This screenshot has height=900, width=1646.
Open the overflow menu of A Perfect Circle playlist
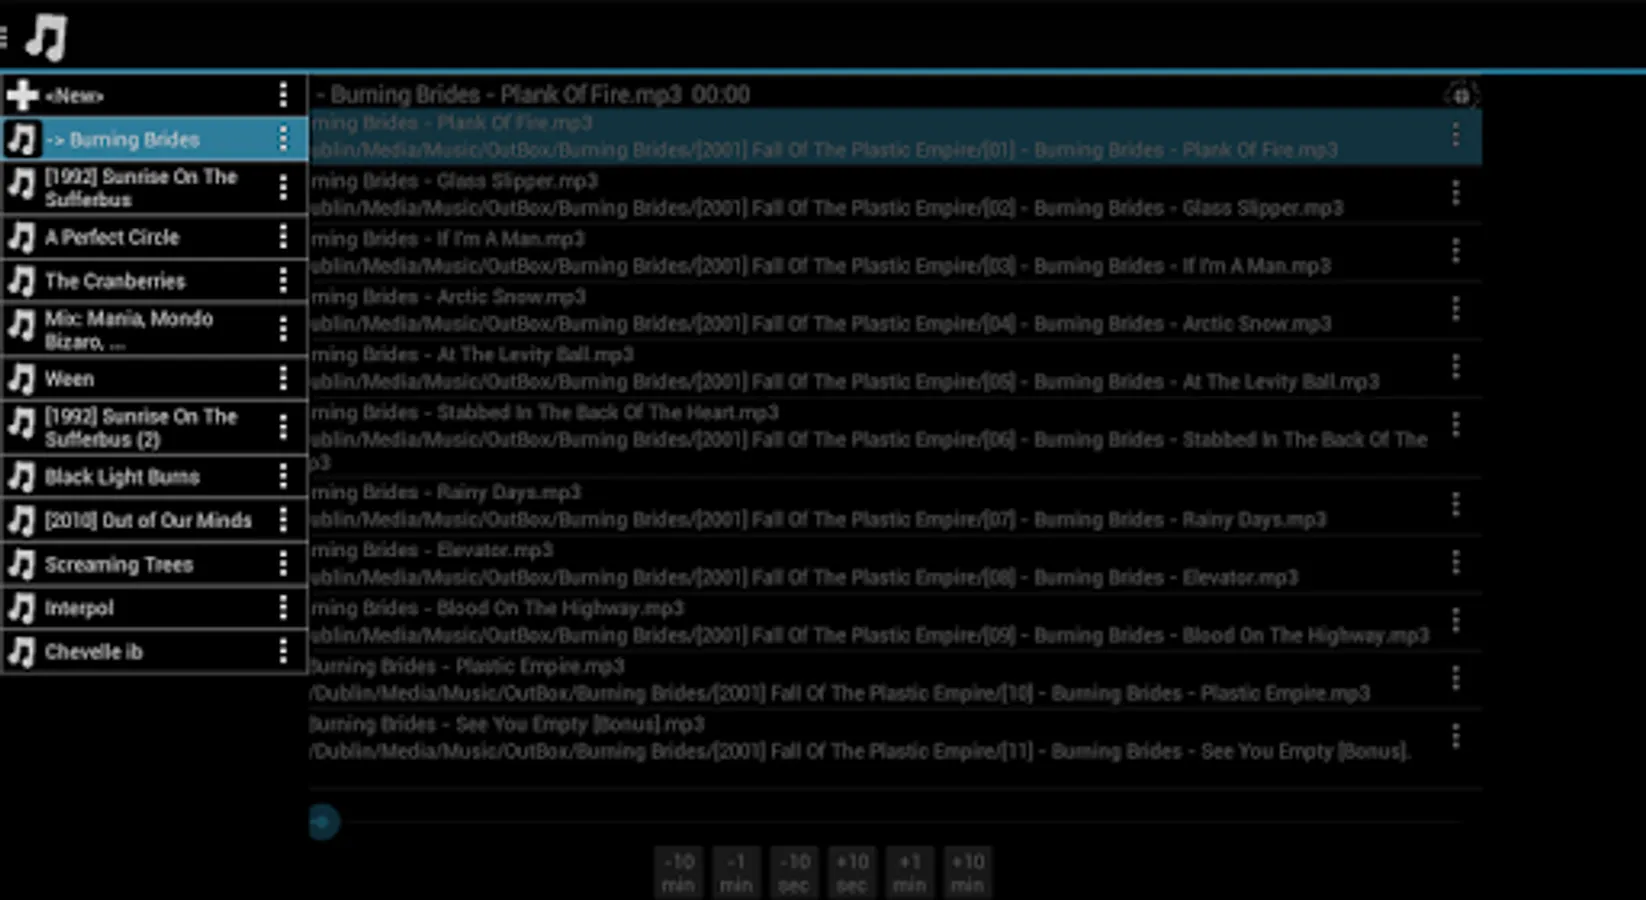[284, 237]
